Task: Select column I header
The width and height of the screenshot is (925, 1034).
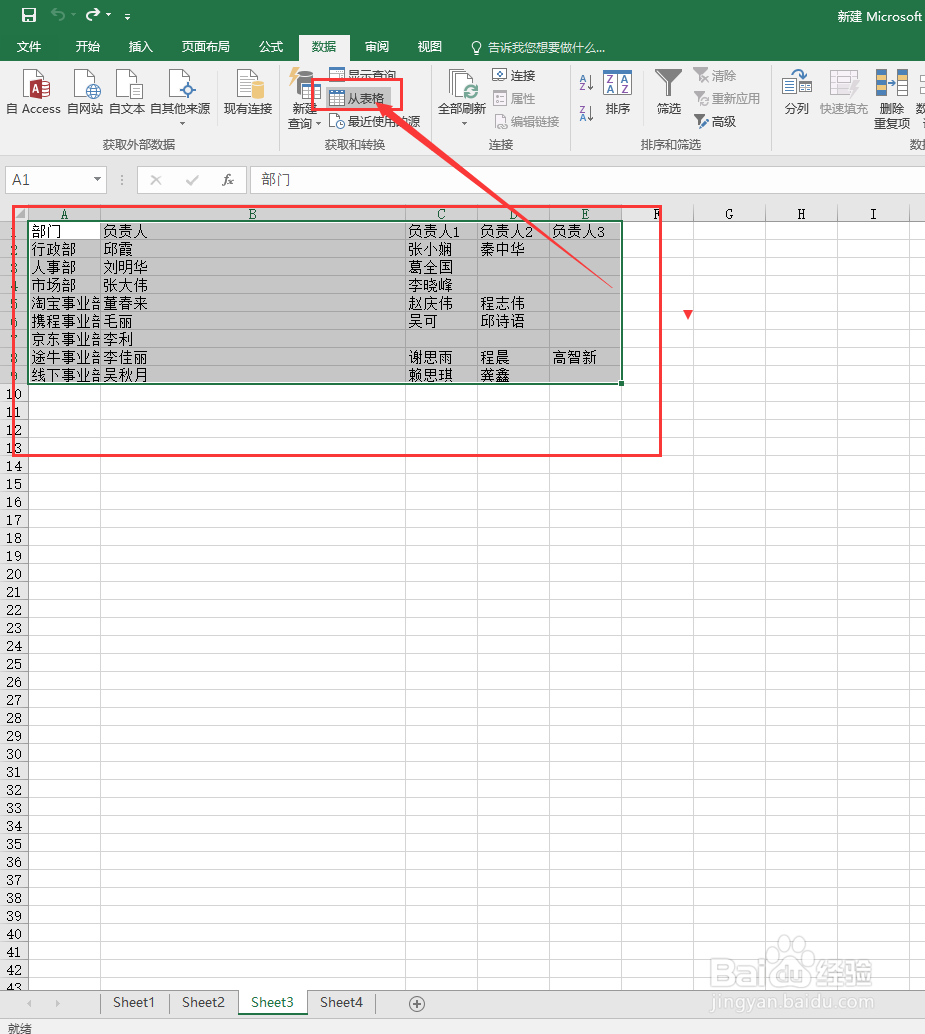Action: [x=873, y=214]
